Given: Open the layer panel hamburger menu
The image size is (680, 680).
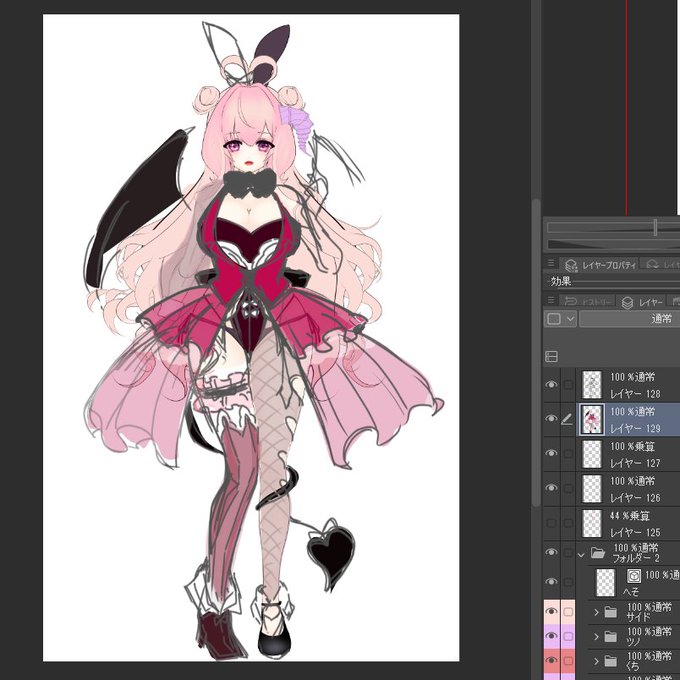Looking at the screenshot, I should [551, 300].
